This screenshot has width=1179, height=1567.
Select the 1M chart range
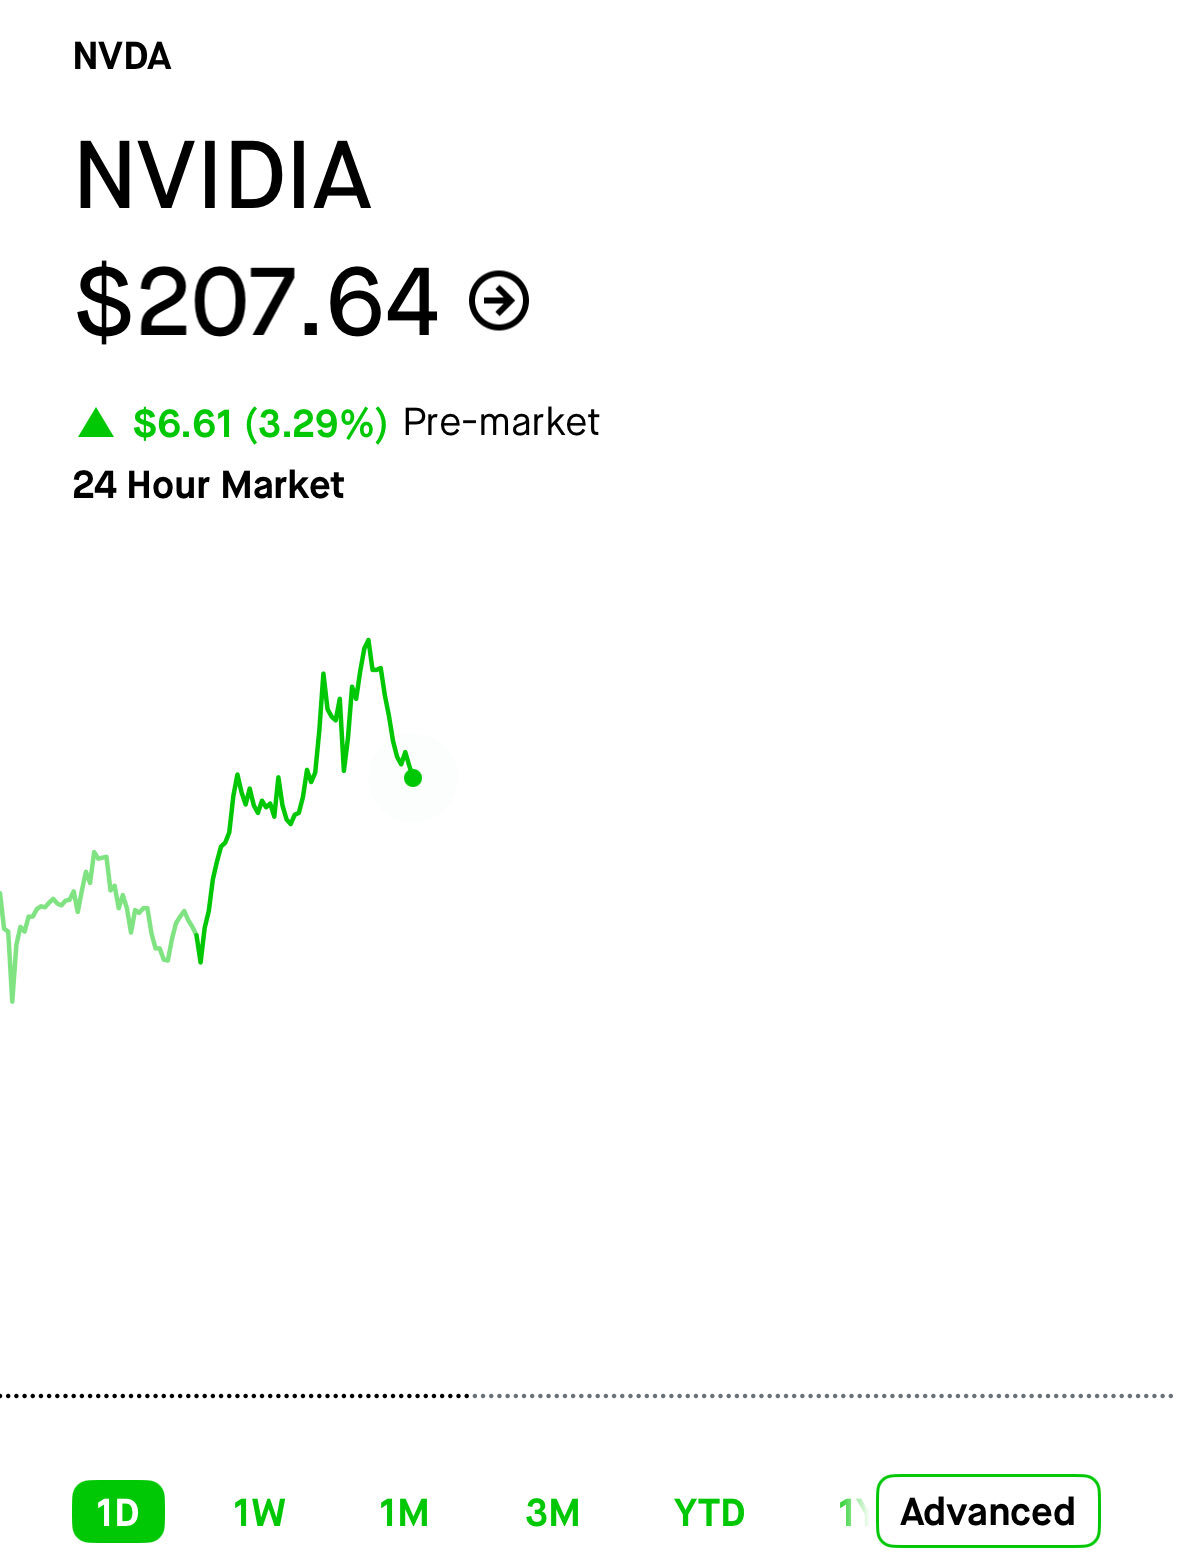pyautogui.click(x=403, y=1513)
